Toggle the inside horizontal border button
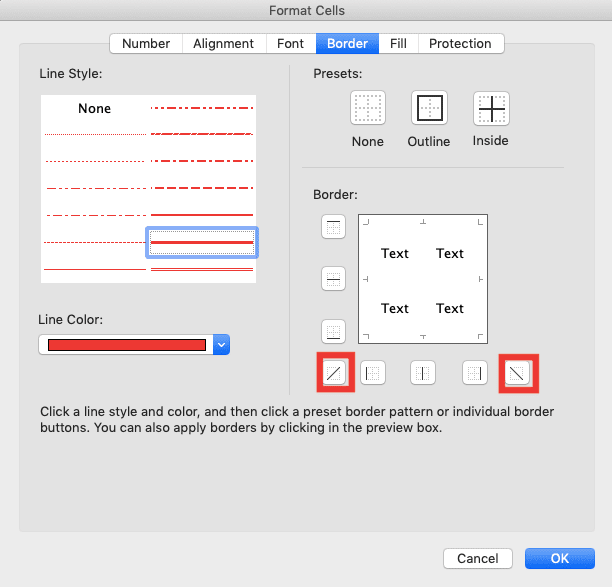Image resolution: width=612 pixels, height=587 pixels. click(333, 279)
